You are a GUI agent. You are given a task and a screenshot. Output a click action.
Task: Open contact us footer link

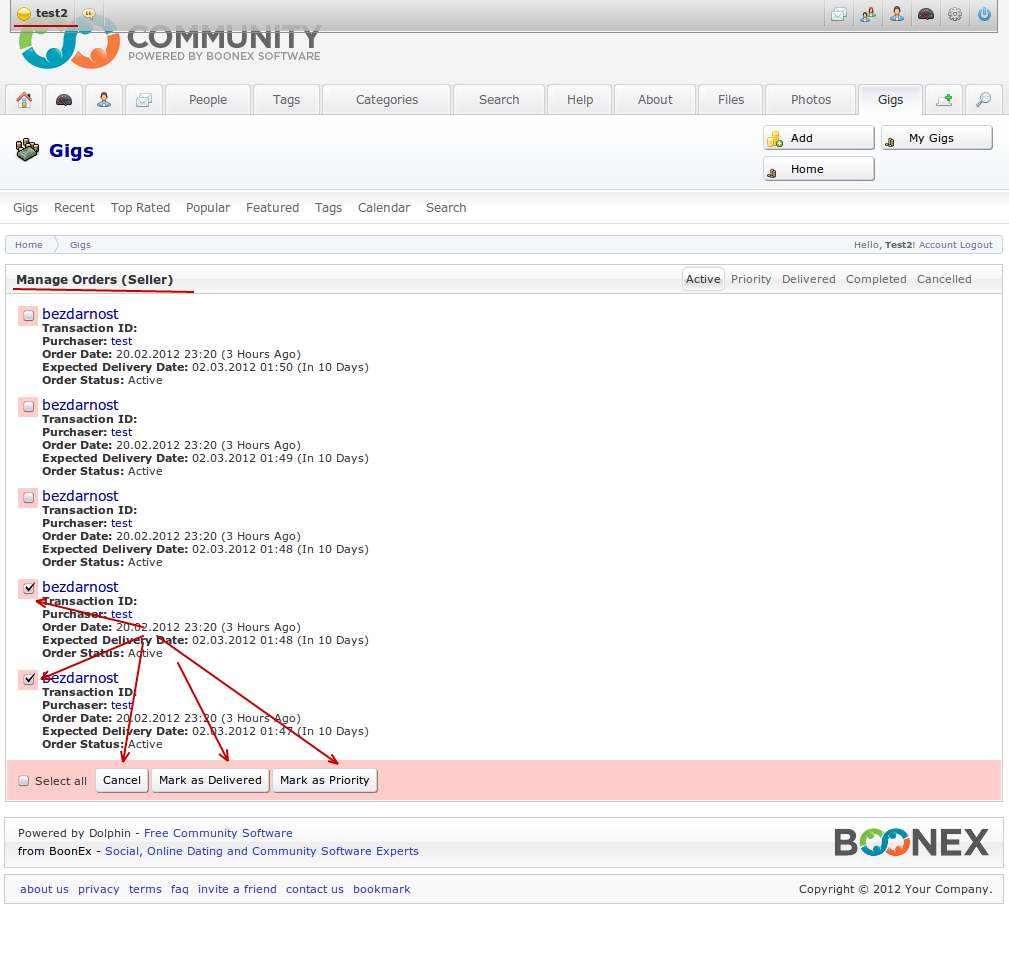tap(315, 889)
